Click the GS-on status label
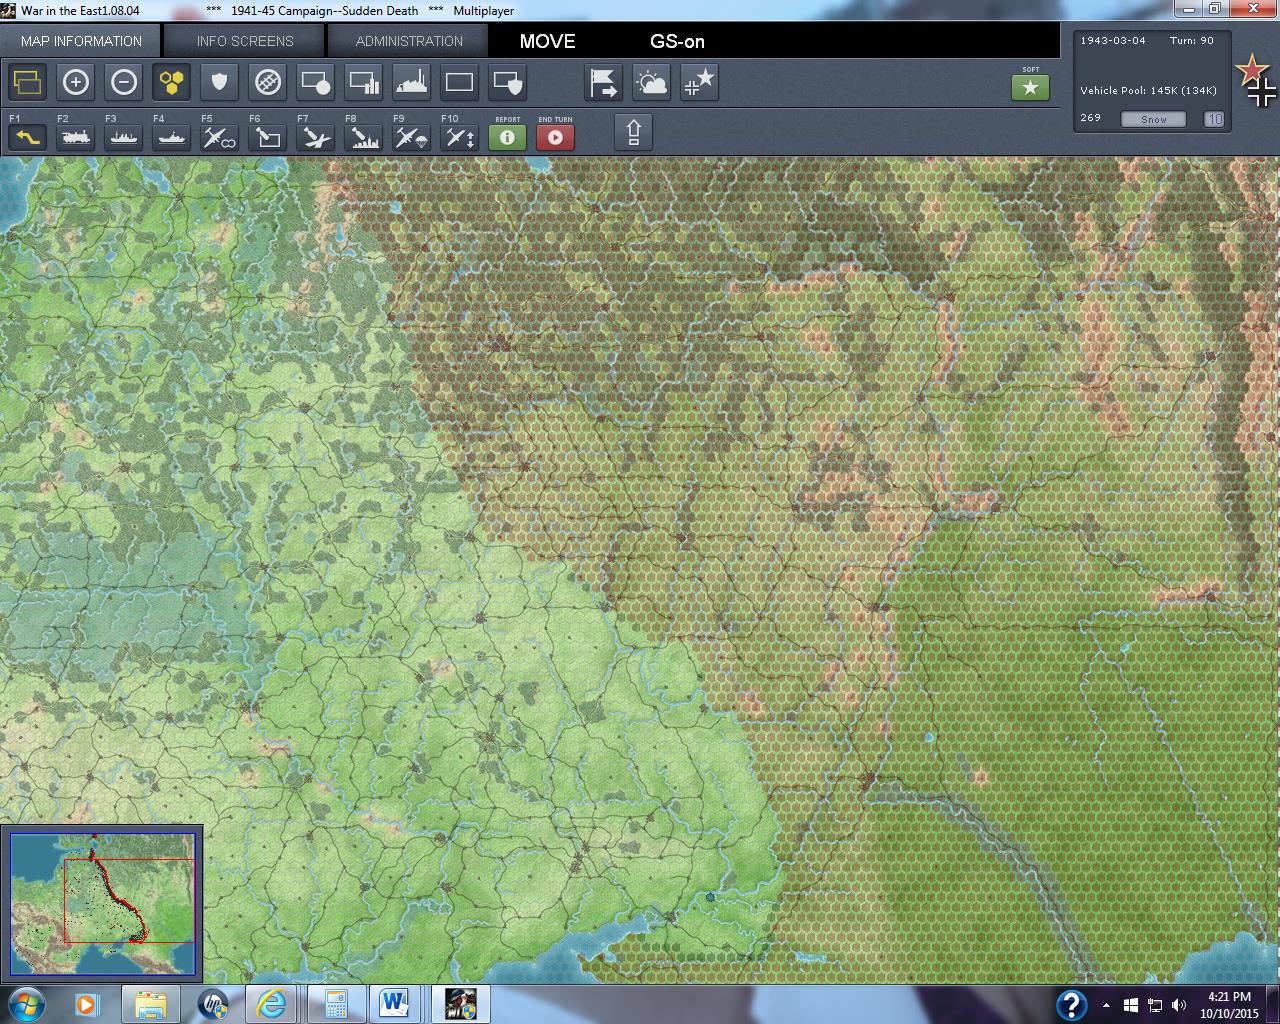 pyautogui.click(x=677, y=41)
